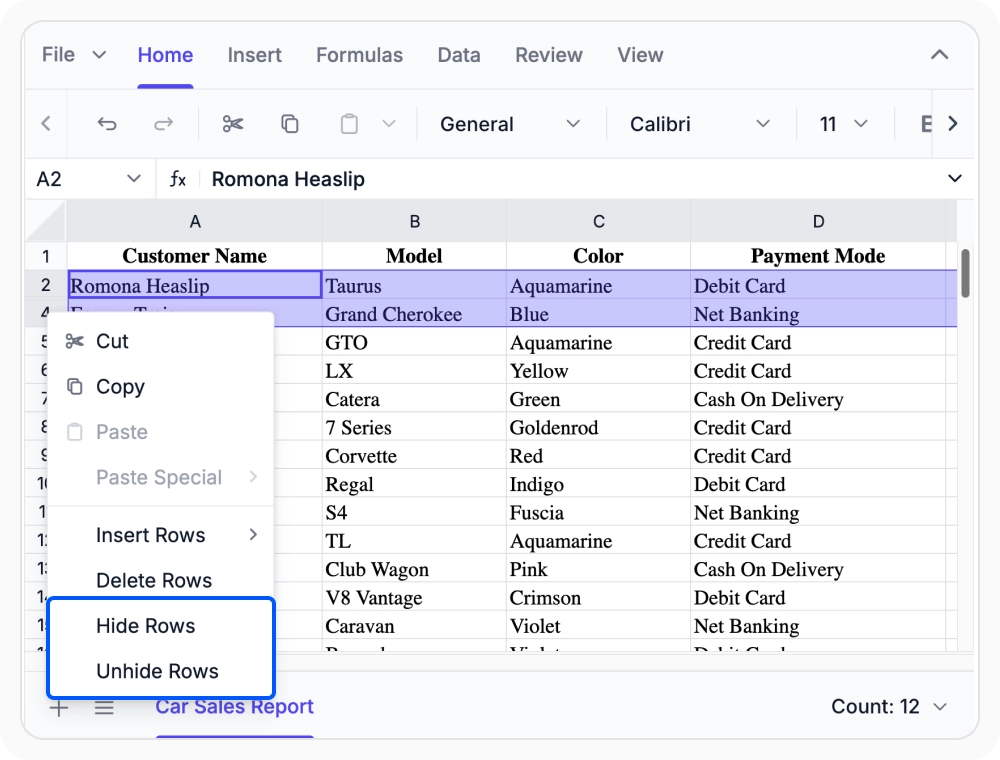The width and height of the screenshot is (1000, 760).
Task: Switch to the Home tab
Action: coord(165,55)
